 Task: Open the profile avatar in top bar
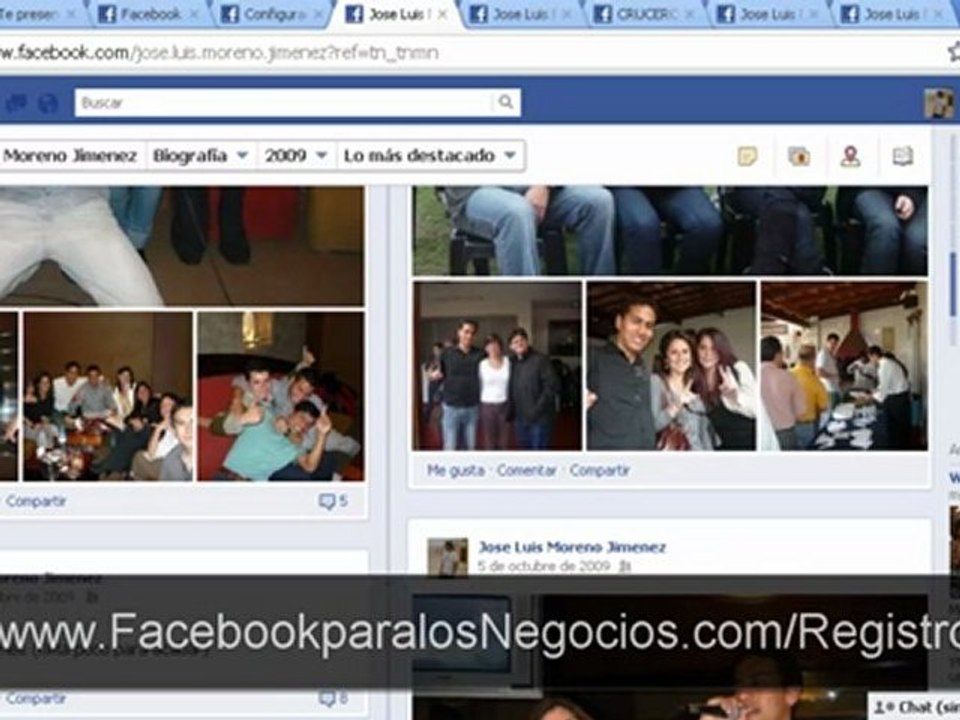click(x=939, y=103)
